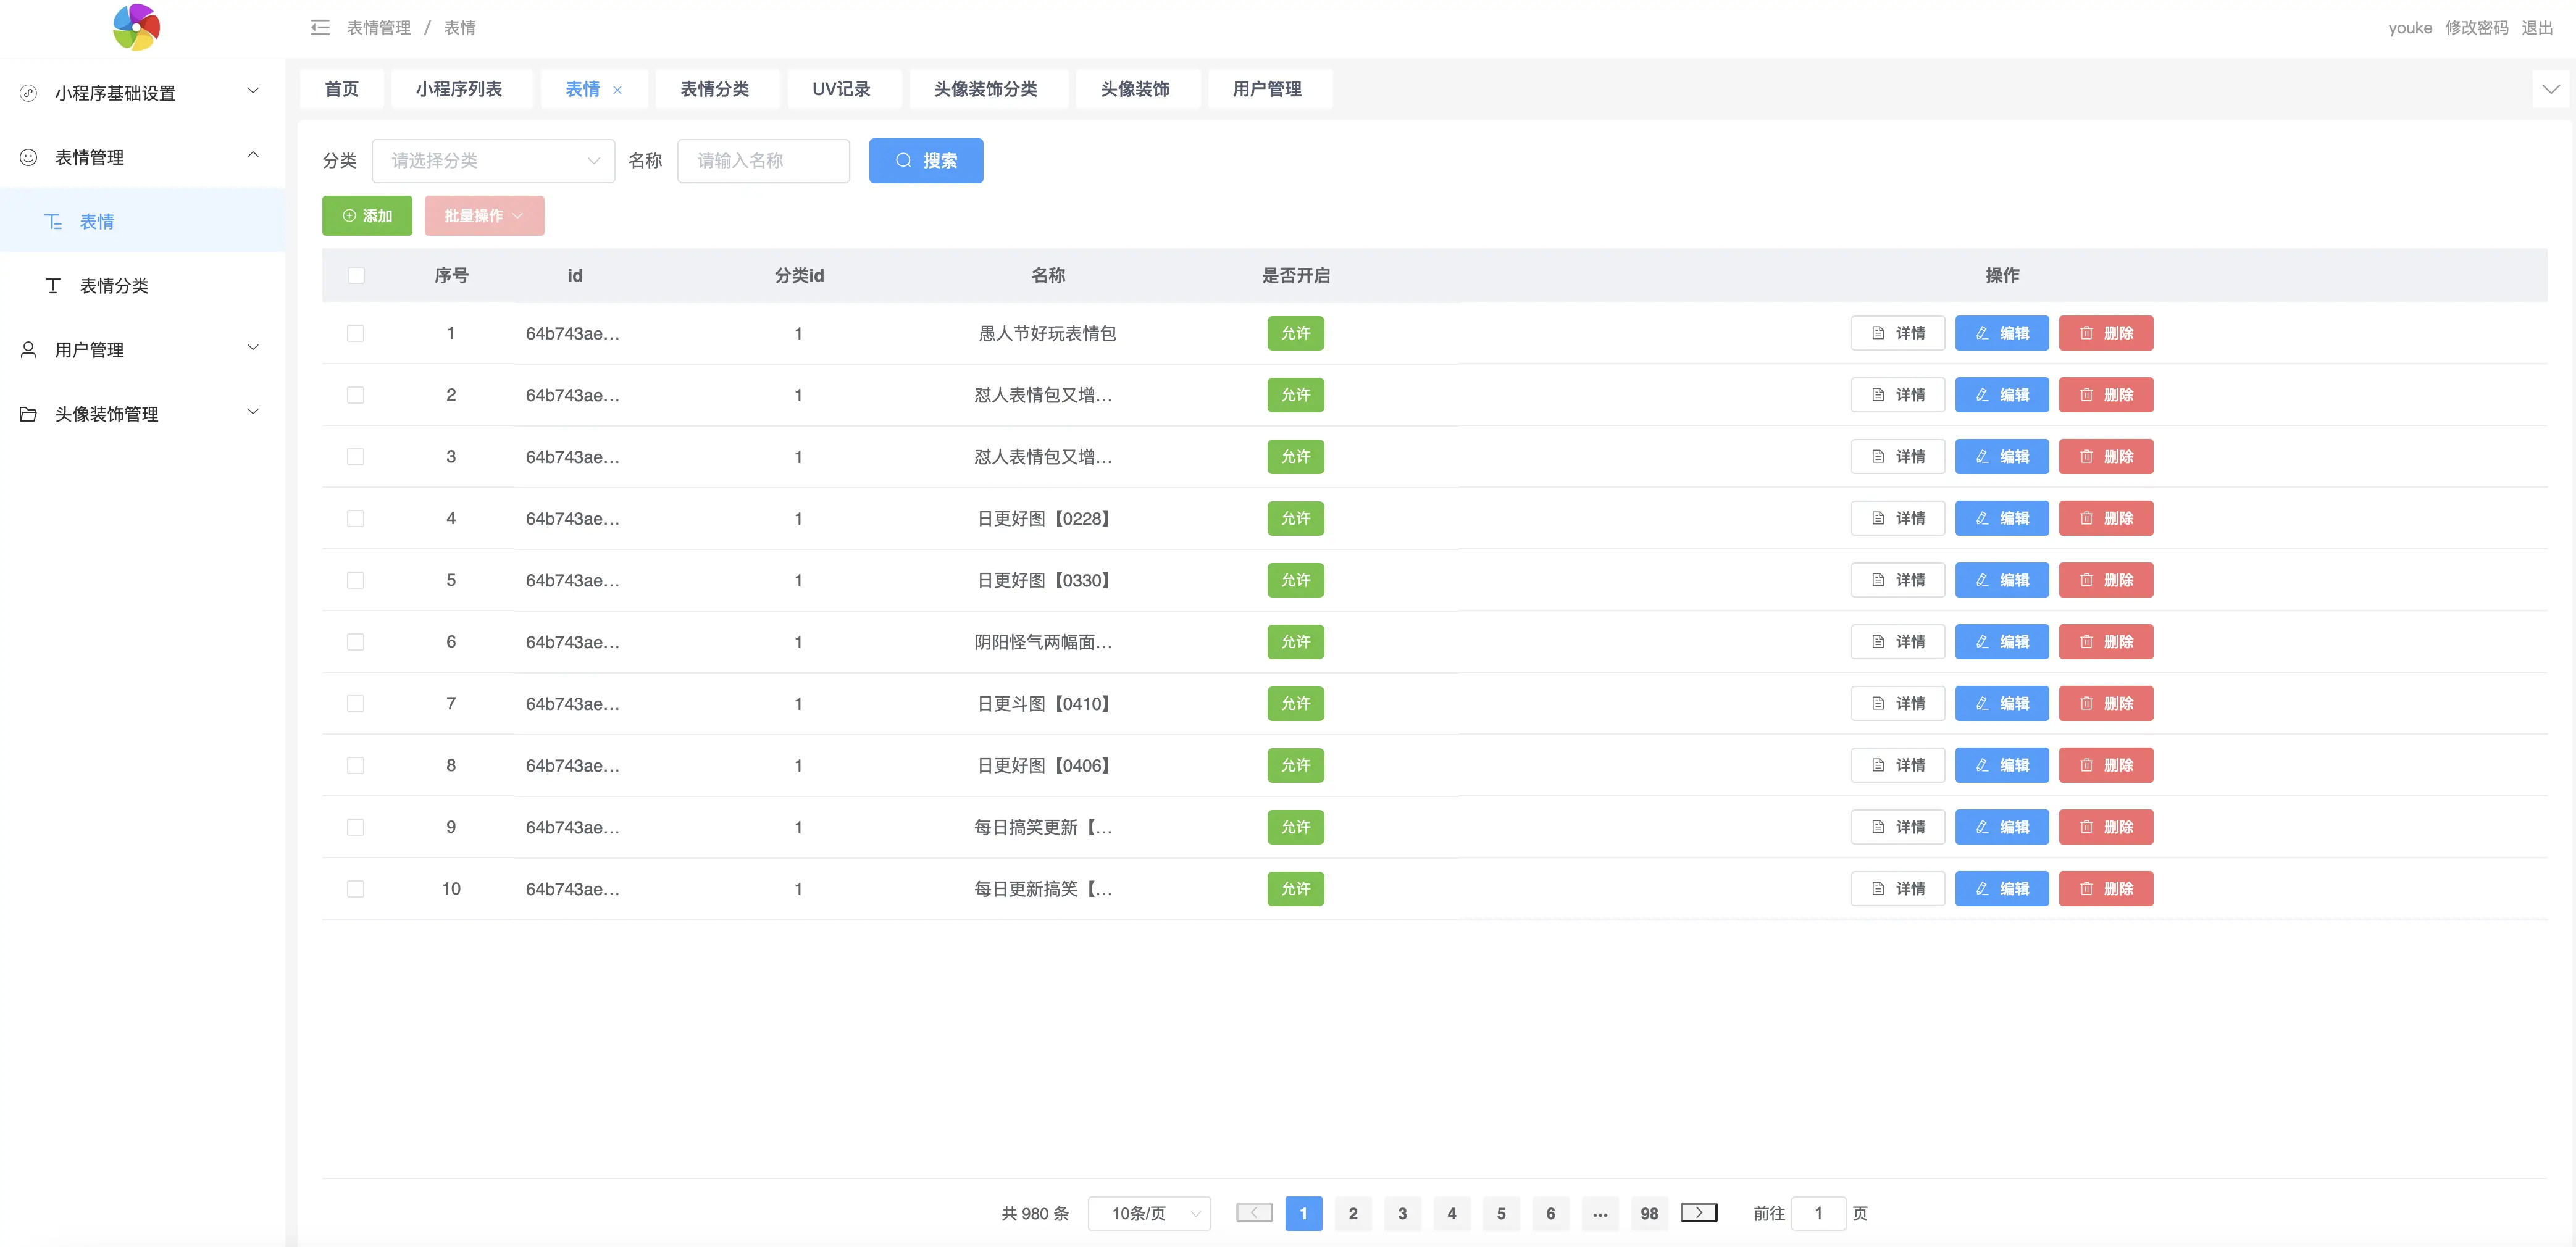Check the checkbox for row 2
The width and height of the screenshot is (2576, 1247).
pos(356,395)
